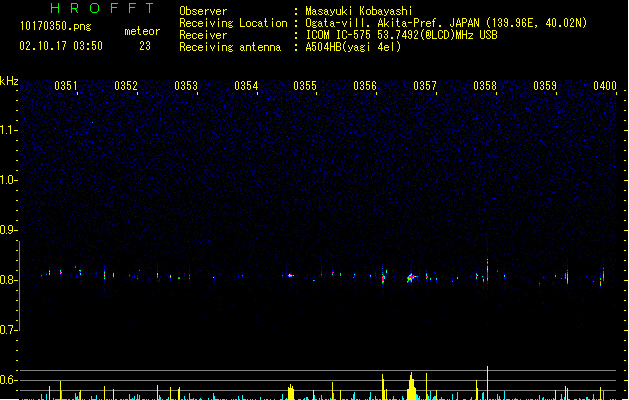Click the 0400 time marker
Viewport: 629px width, 400px height.
(x=605, y=86)
